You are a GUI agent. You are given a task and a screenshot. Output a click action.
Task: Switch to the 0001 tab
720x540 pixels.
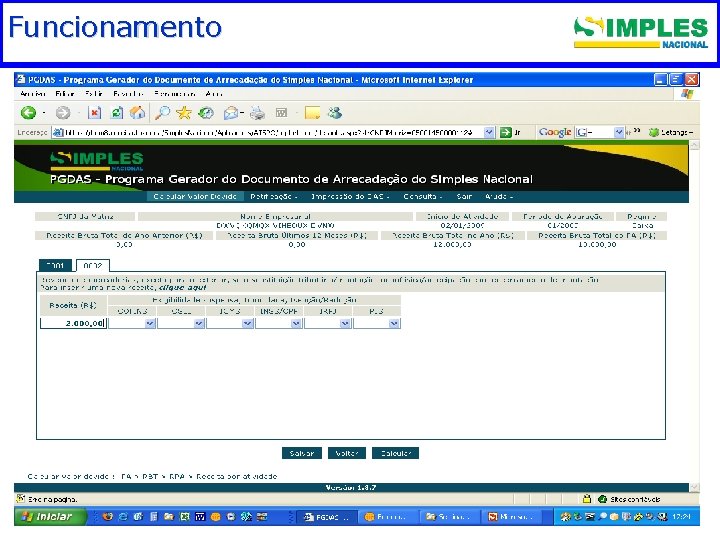click(55, 265)
